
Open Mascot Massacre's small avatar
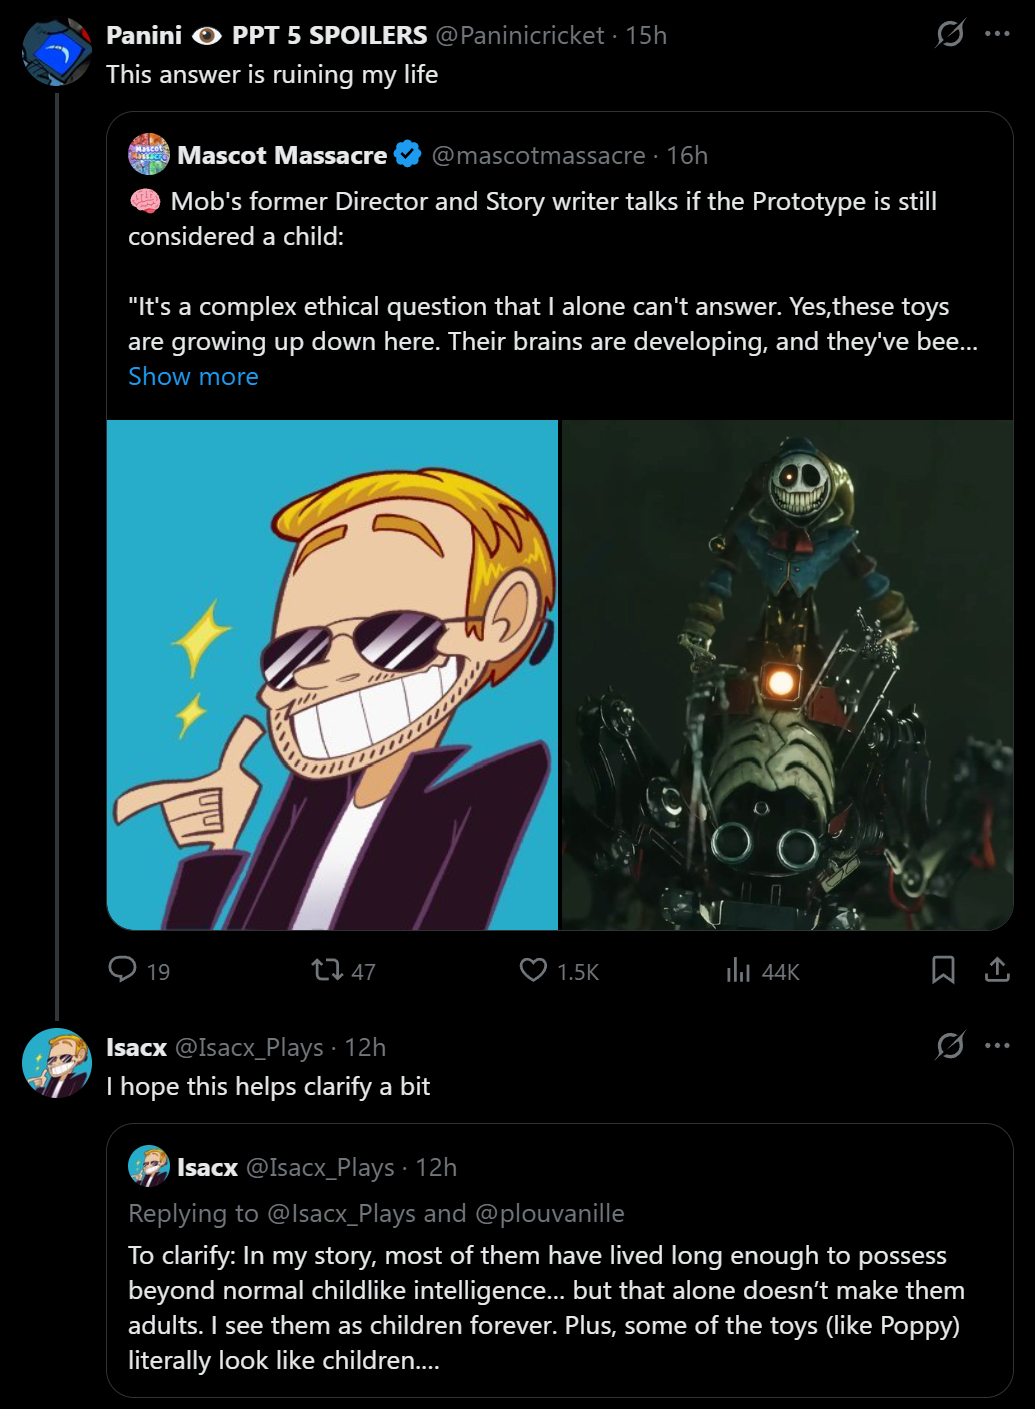149,155
